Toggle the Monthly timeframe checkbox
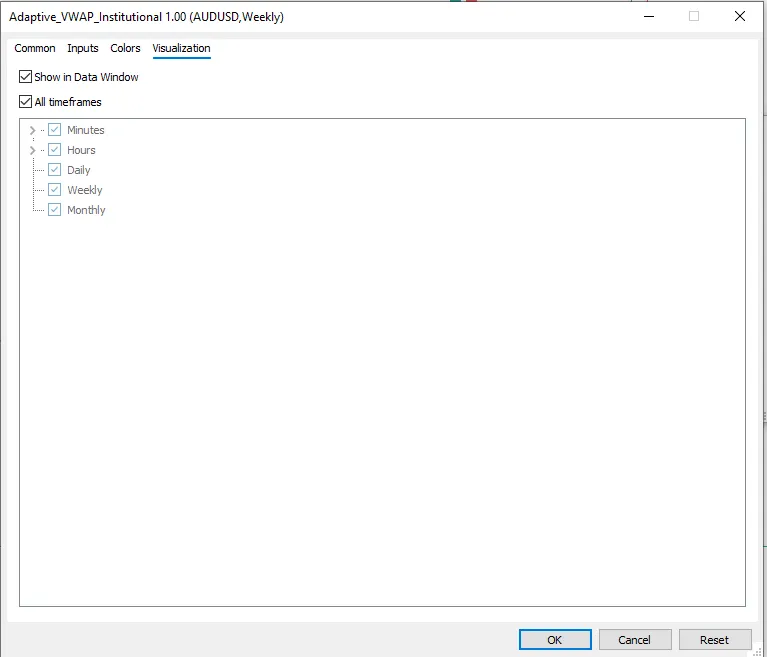 pyautogui.click(x=55, y=210)
